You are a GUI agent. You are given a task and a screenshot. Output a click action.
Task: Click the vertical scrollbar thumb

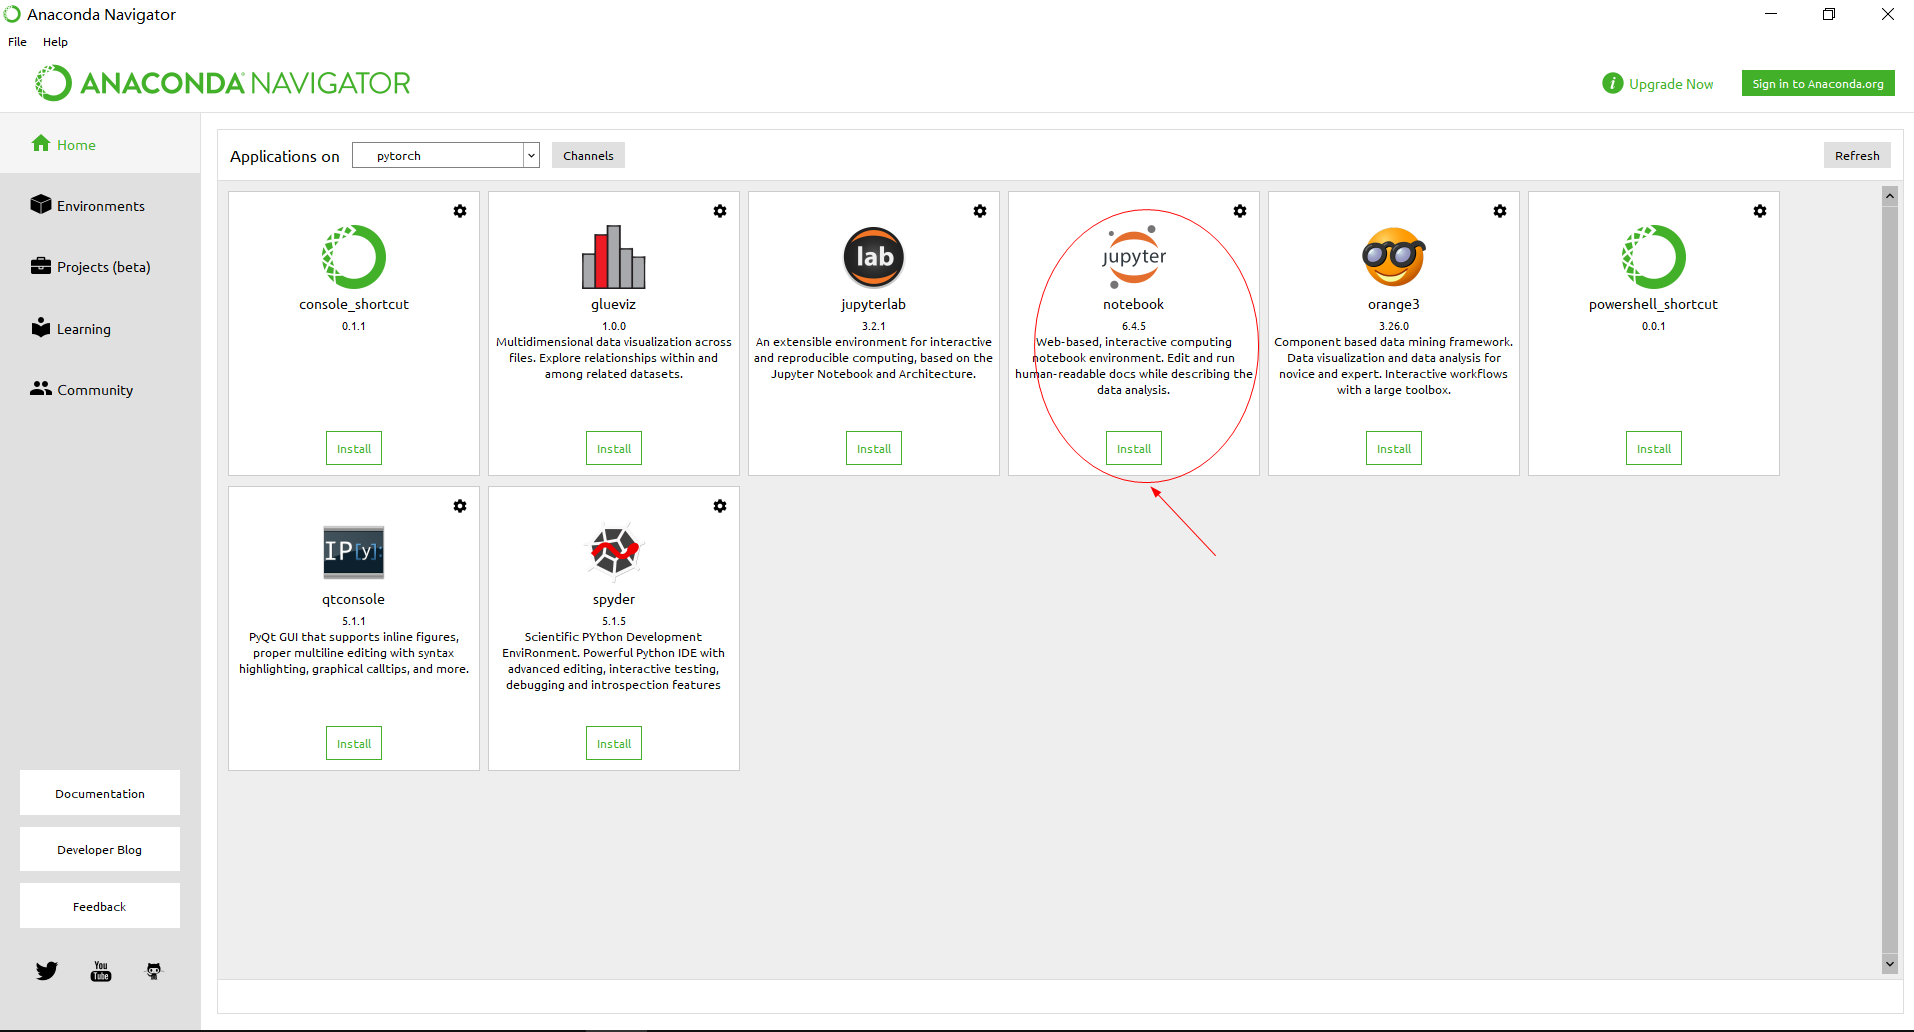click(1890, 580)
